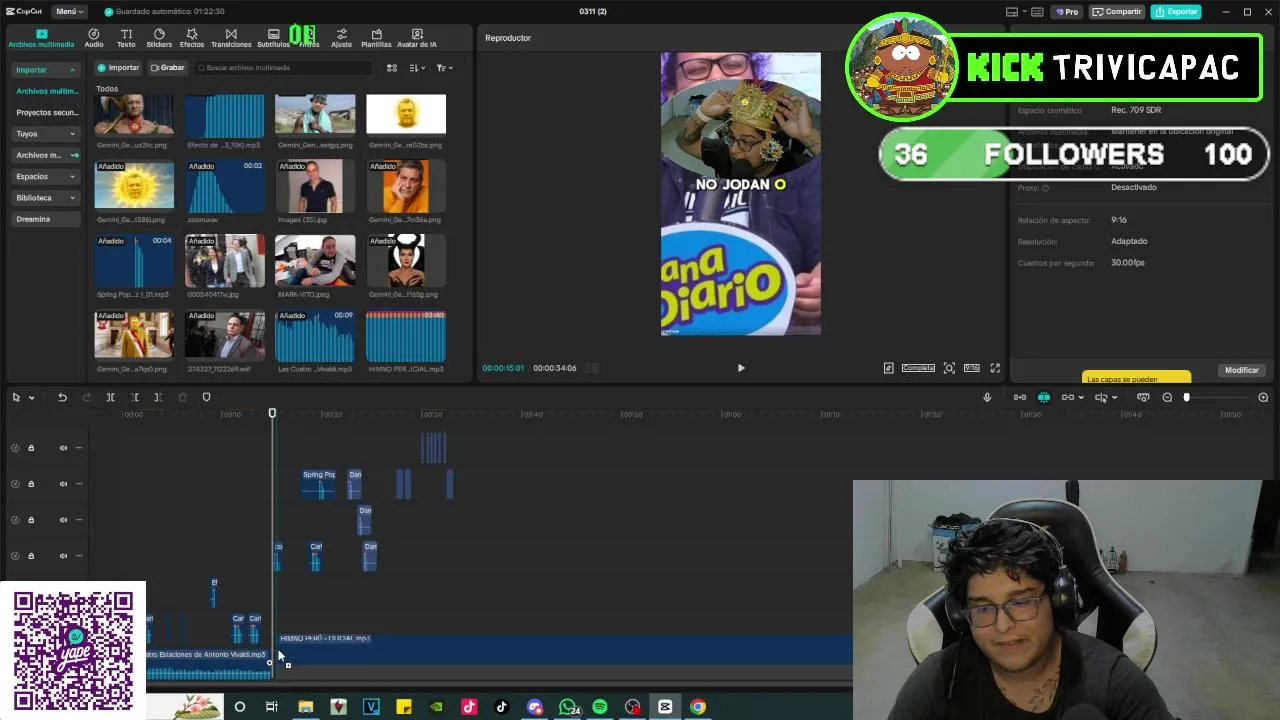Select the Transiciones tab

point(231,38)
